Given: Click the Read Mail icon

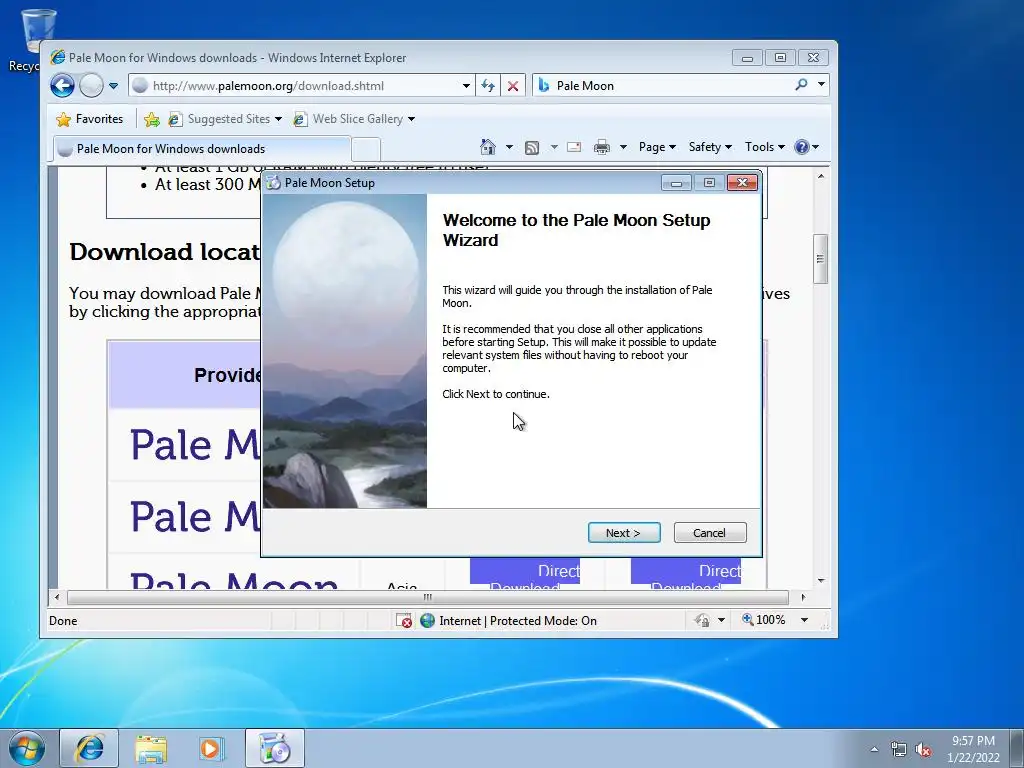Looking at the screenshot, I should pos(574,147).
